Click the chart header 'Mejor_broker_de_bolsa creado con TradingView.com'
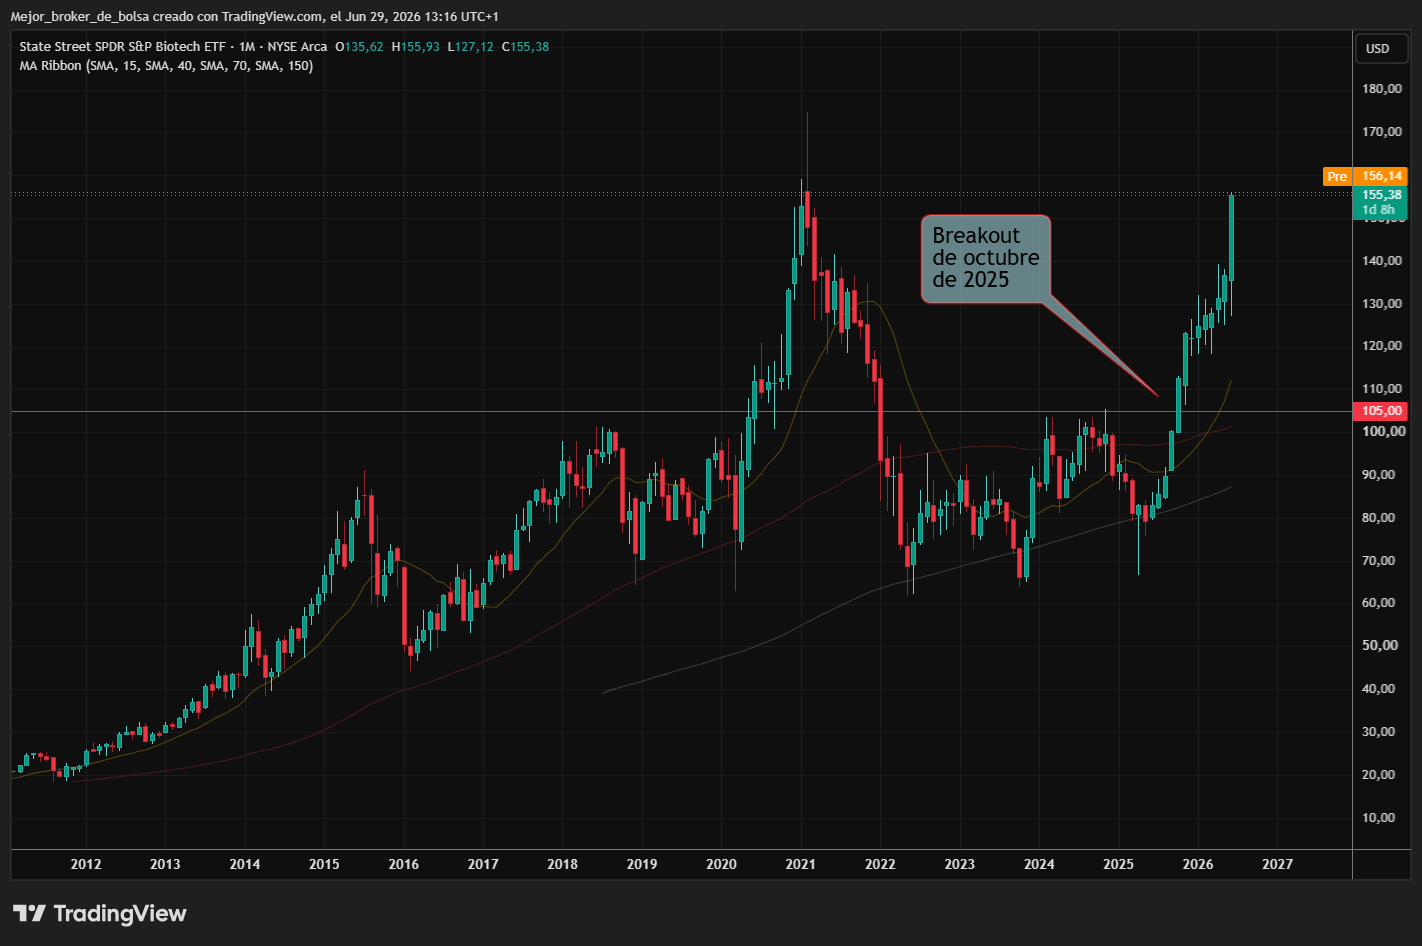Image resolution: width=1422 pixels, height=946 pixels. (166, 16)
